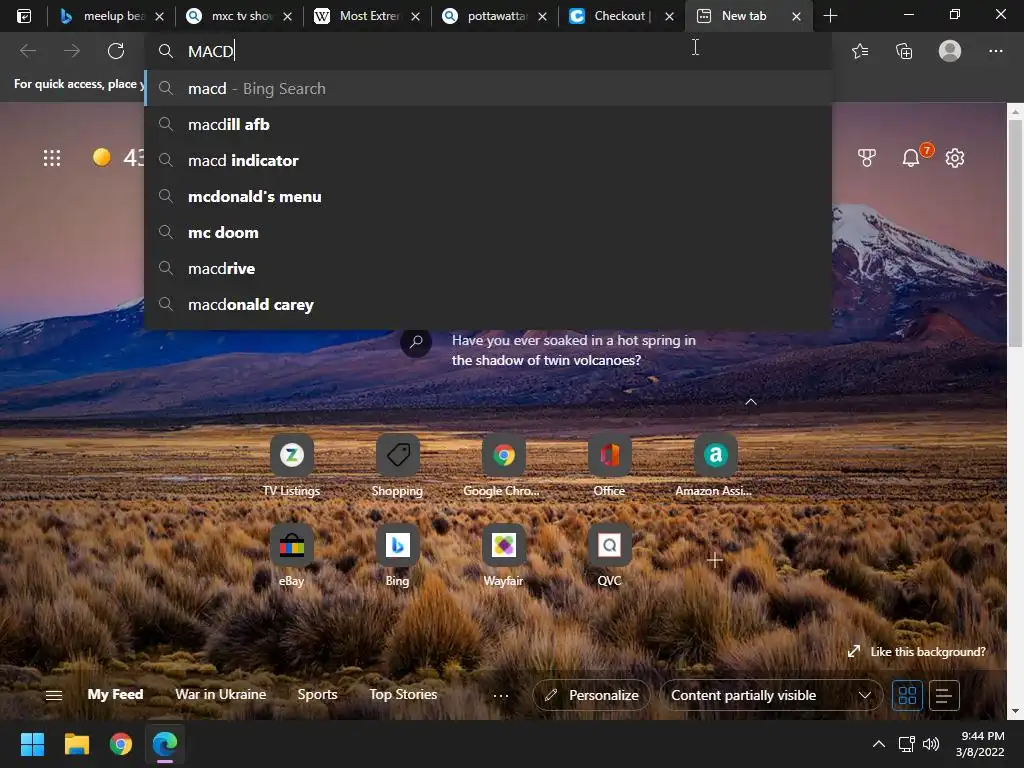Open the app launcher grid icon
Screen dimensions: 1024x768
52,157
